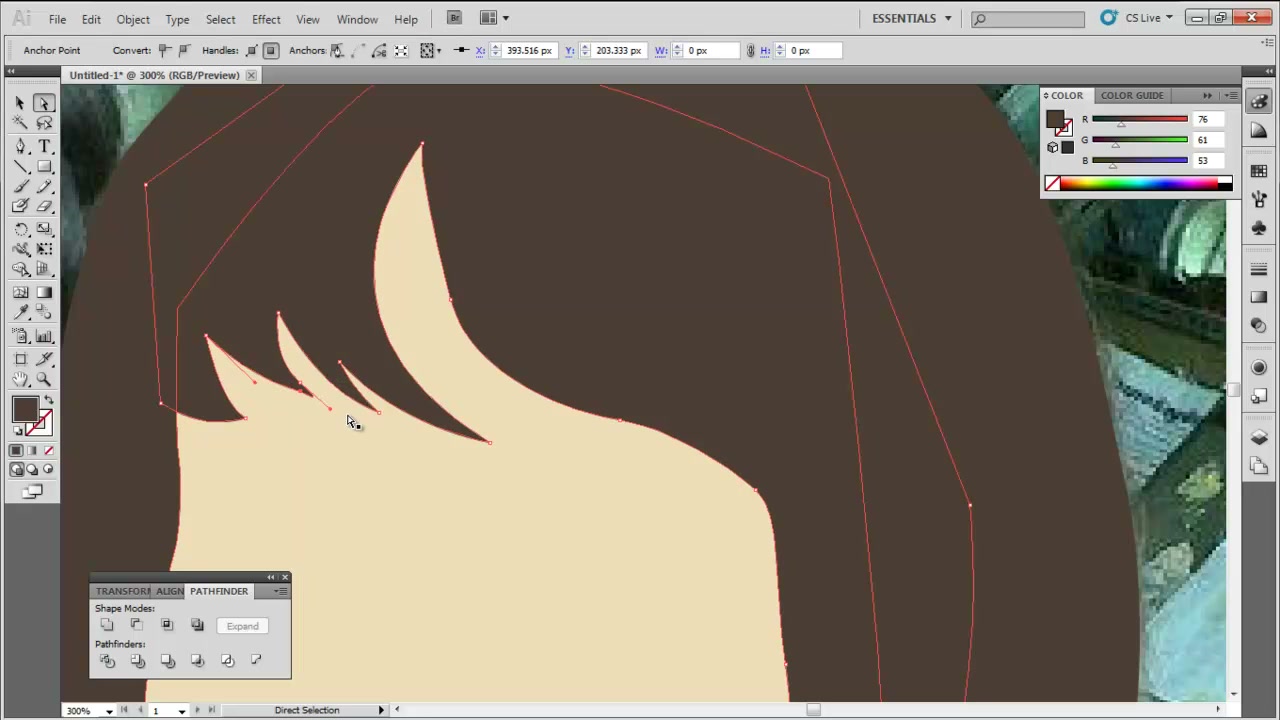Viewport: 1280px width, 720px height.
Task: Select the Pen tool
Action: pyautogui.click(x=20, y=146)
